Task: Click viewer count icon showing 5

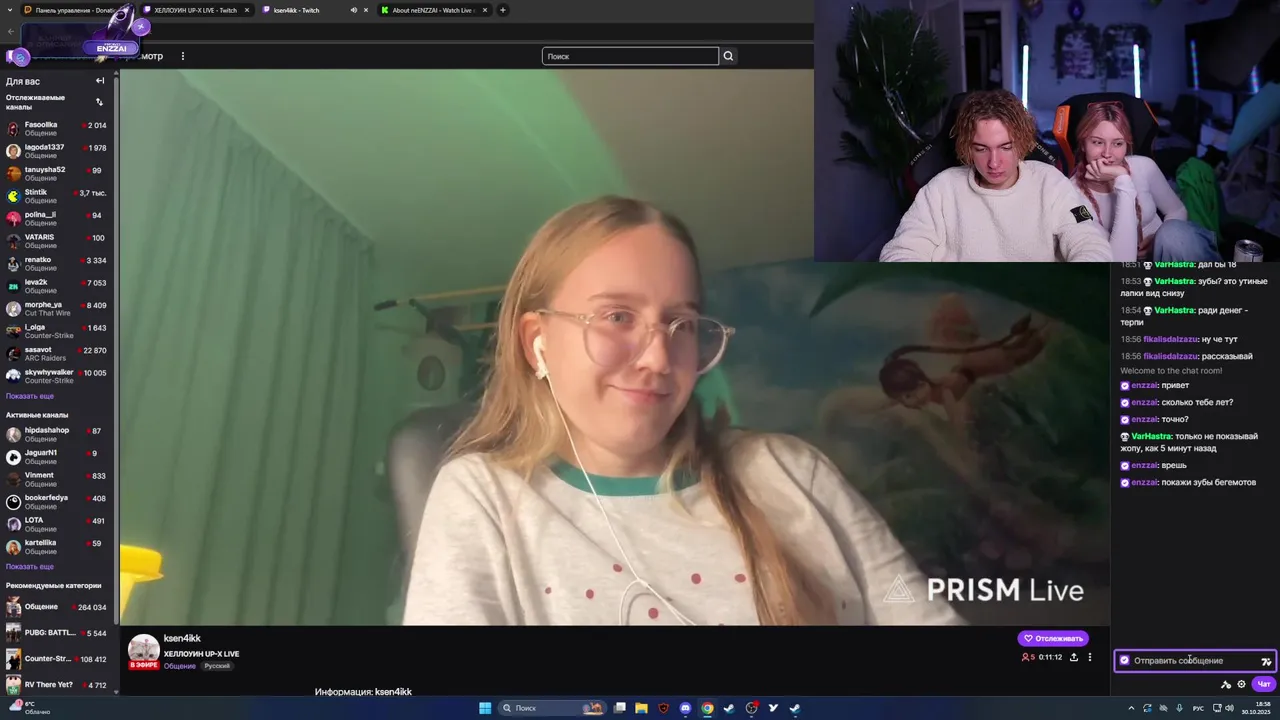Action: pyautogui.click(x=1028, y=657)
